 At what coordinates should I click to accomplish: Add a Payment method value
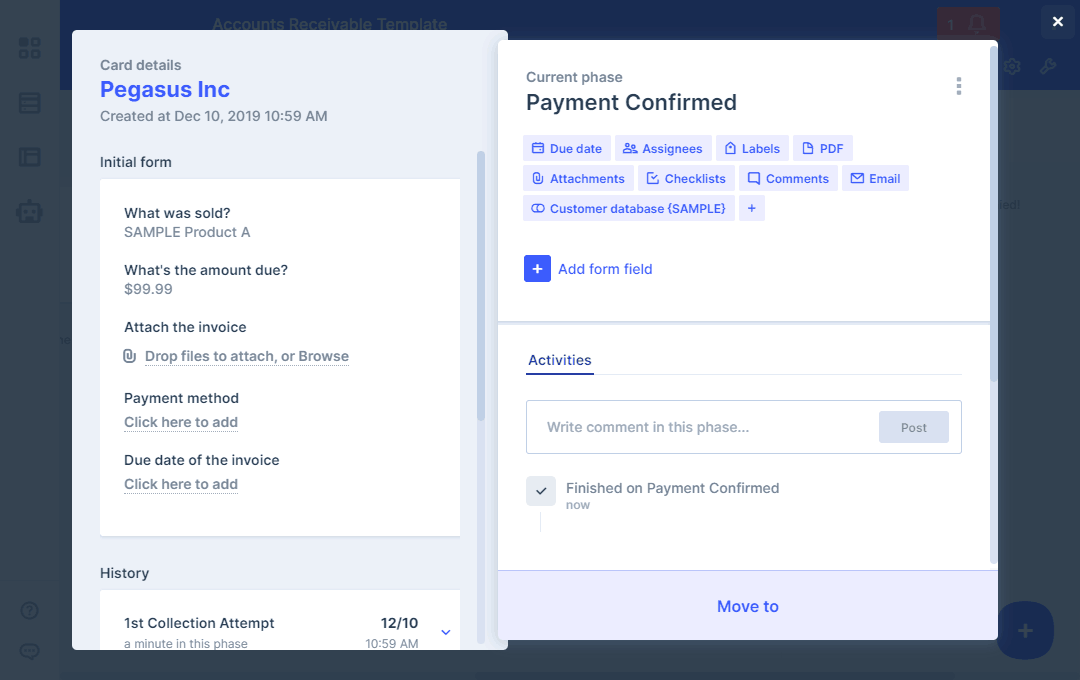pos(181,422)
